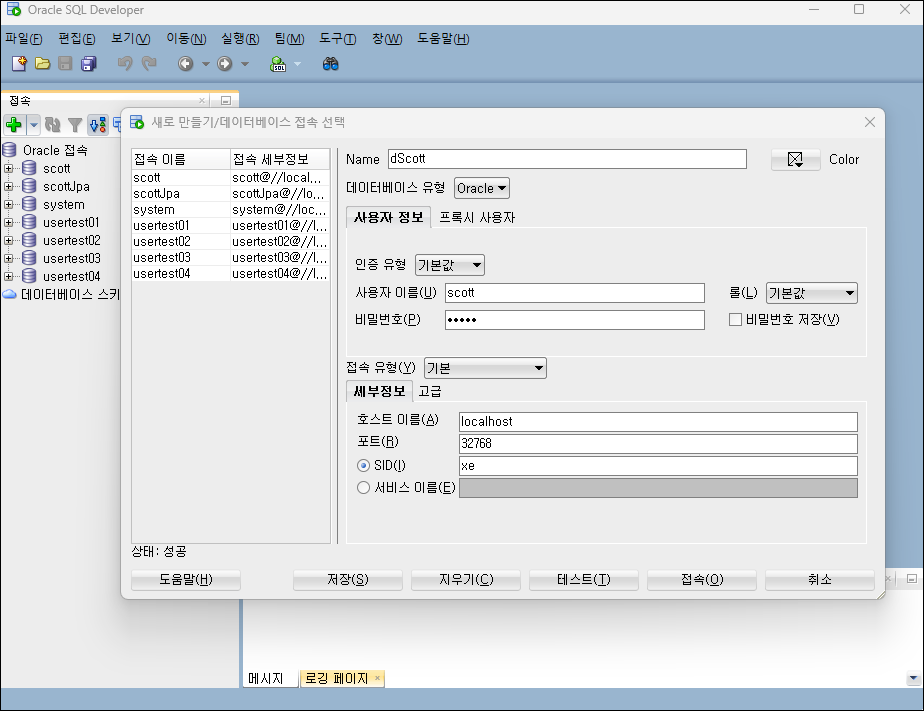Click the 데이터베이스 스키마 cloud icon
Screen dimensions: 924x711
click(x=9, y=294)
